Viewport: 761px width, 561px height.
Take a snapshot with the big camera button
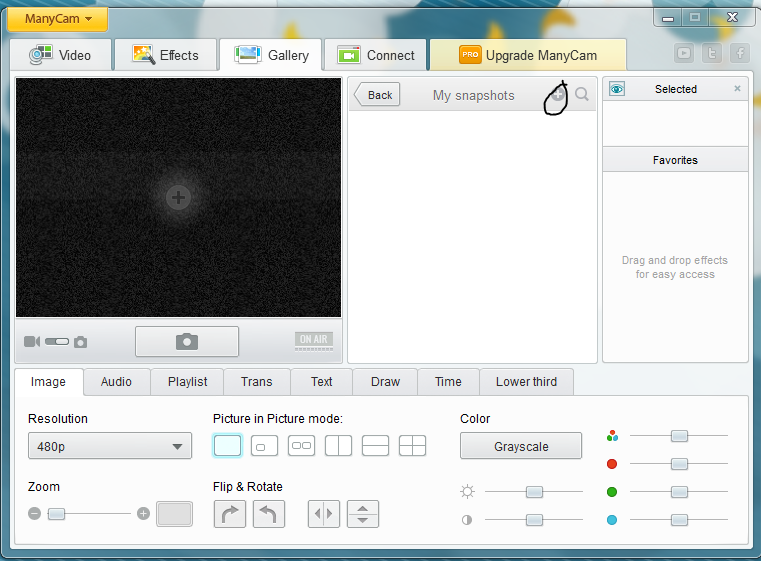tap(187, 342)
